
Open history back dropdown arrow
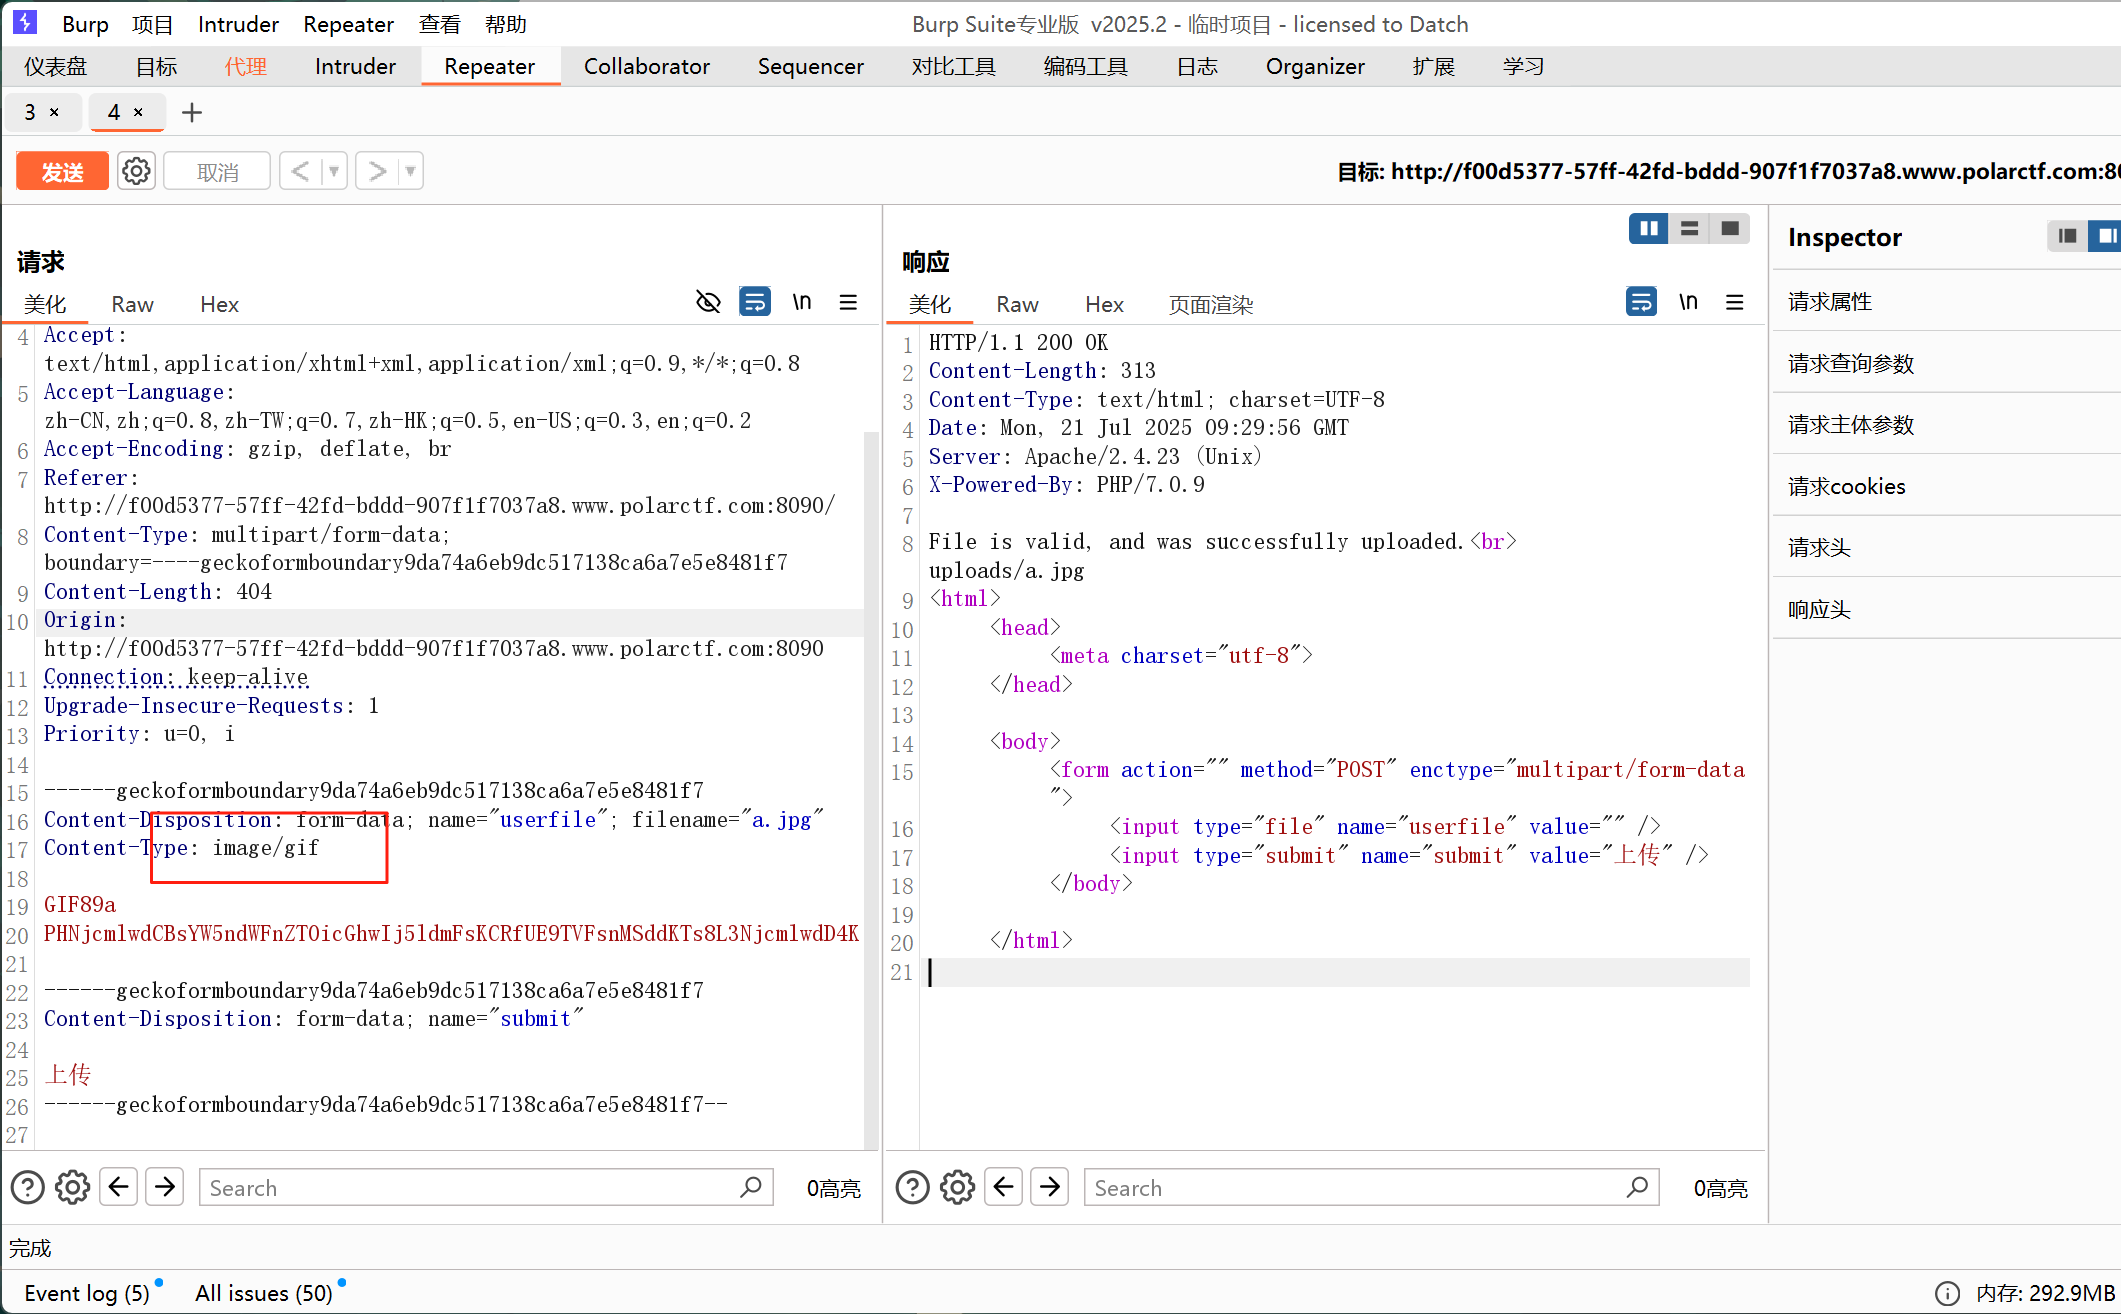coord(334,171)
